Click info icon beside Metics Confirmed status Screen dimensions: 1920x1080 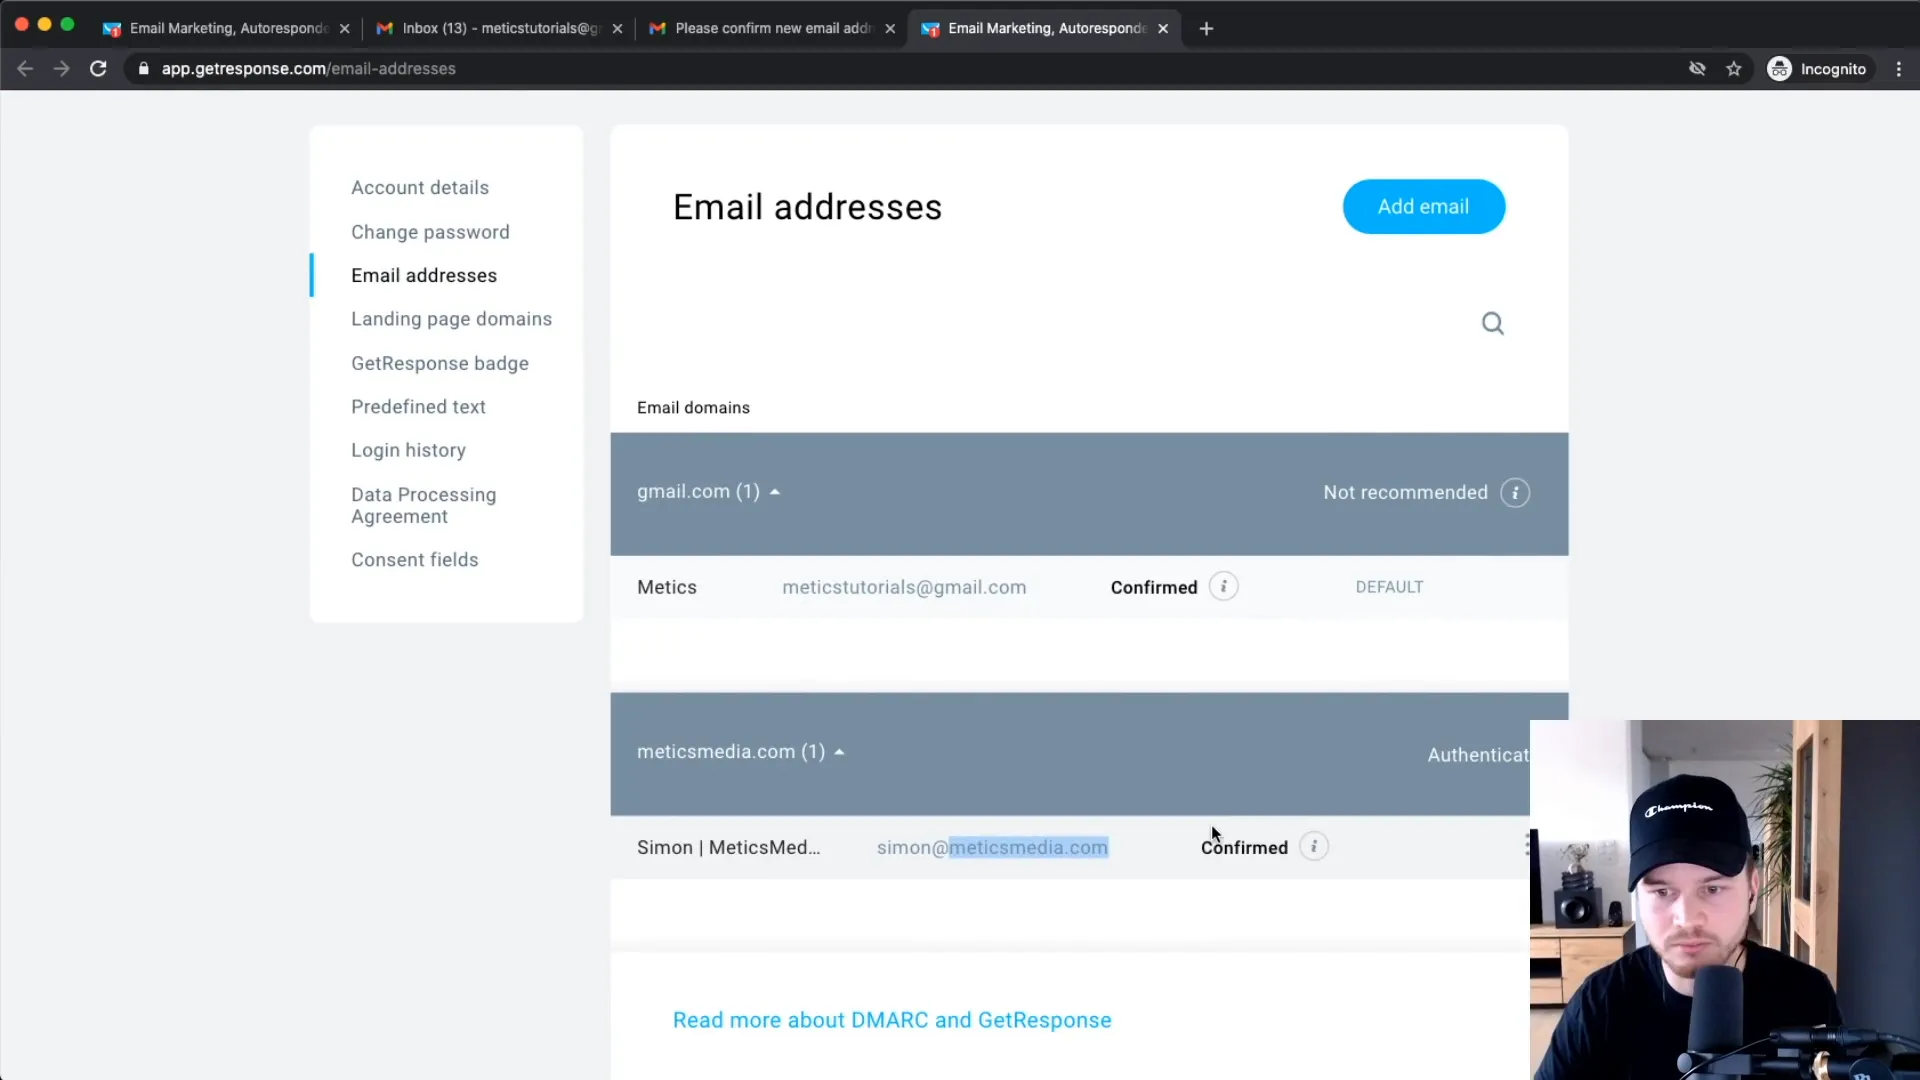(1223, 587)
